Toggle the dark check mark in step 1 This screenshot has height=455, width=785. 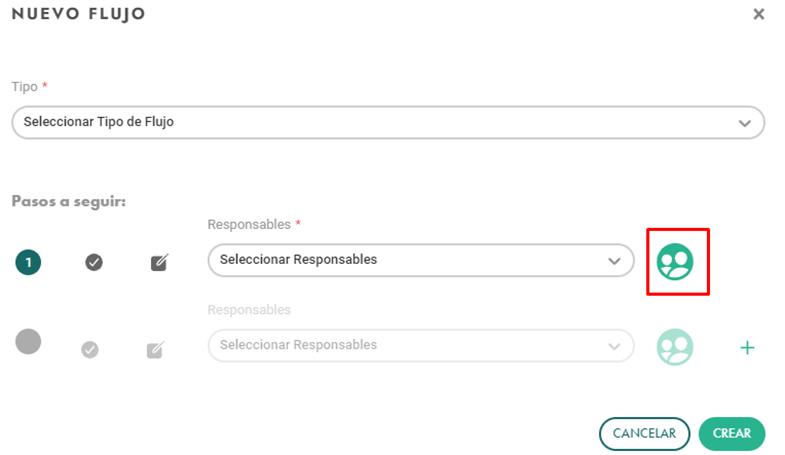tap(94, 262)
